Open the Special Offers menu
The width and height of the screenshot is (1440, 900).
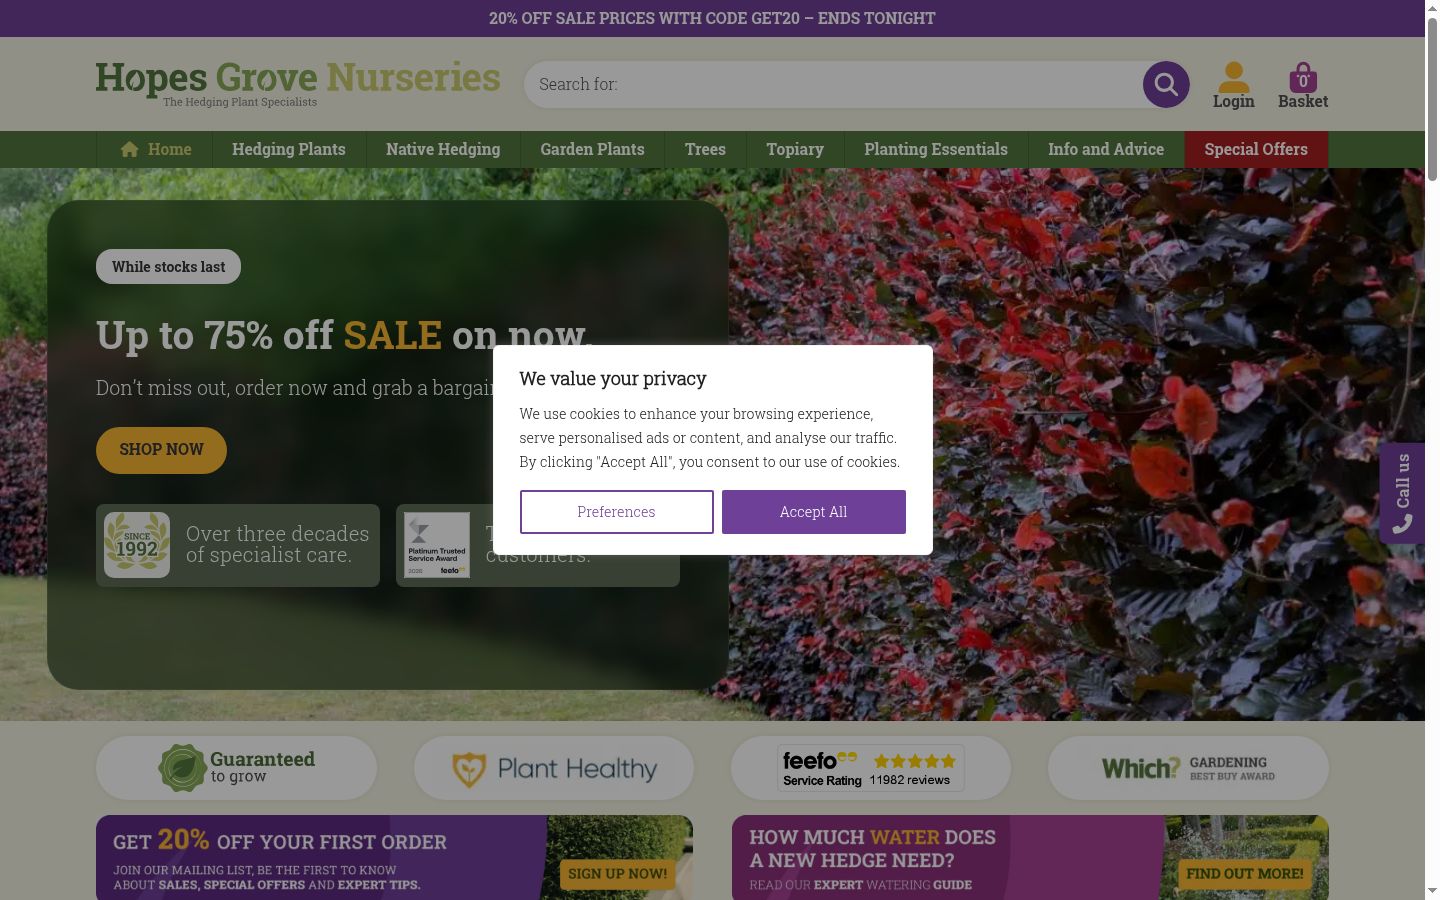click(1256, 149)
